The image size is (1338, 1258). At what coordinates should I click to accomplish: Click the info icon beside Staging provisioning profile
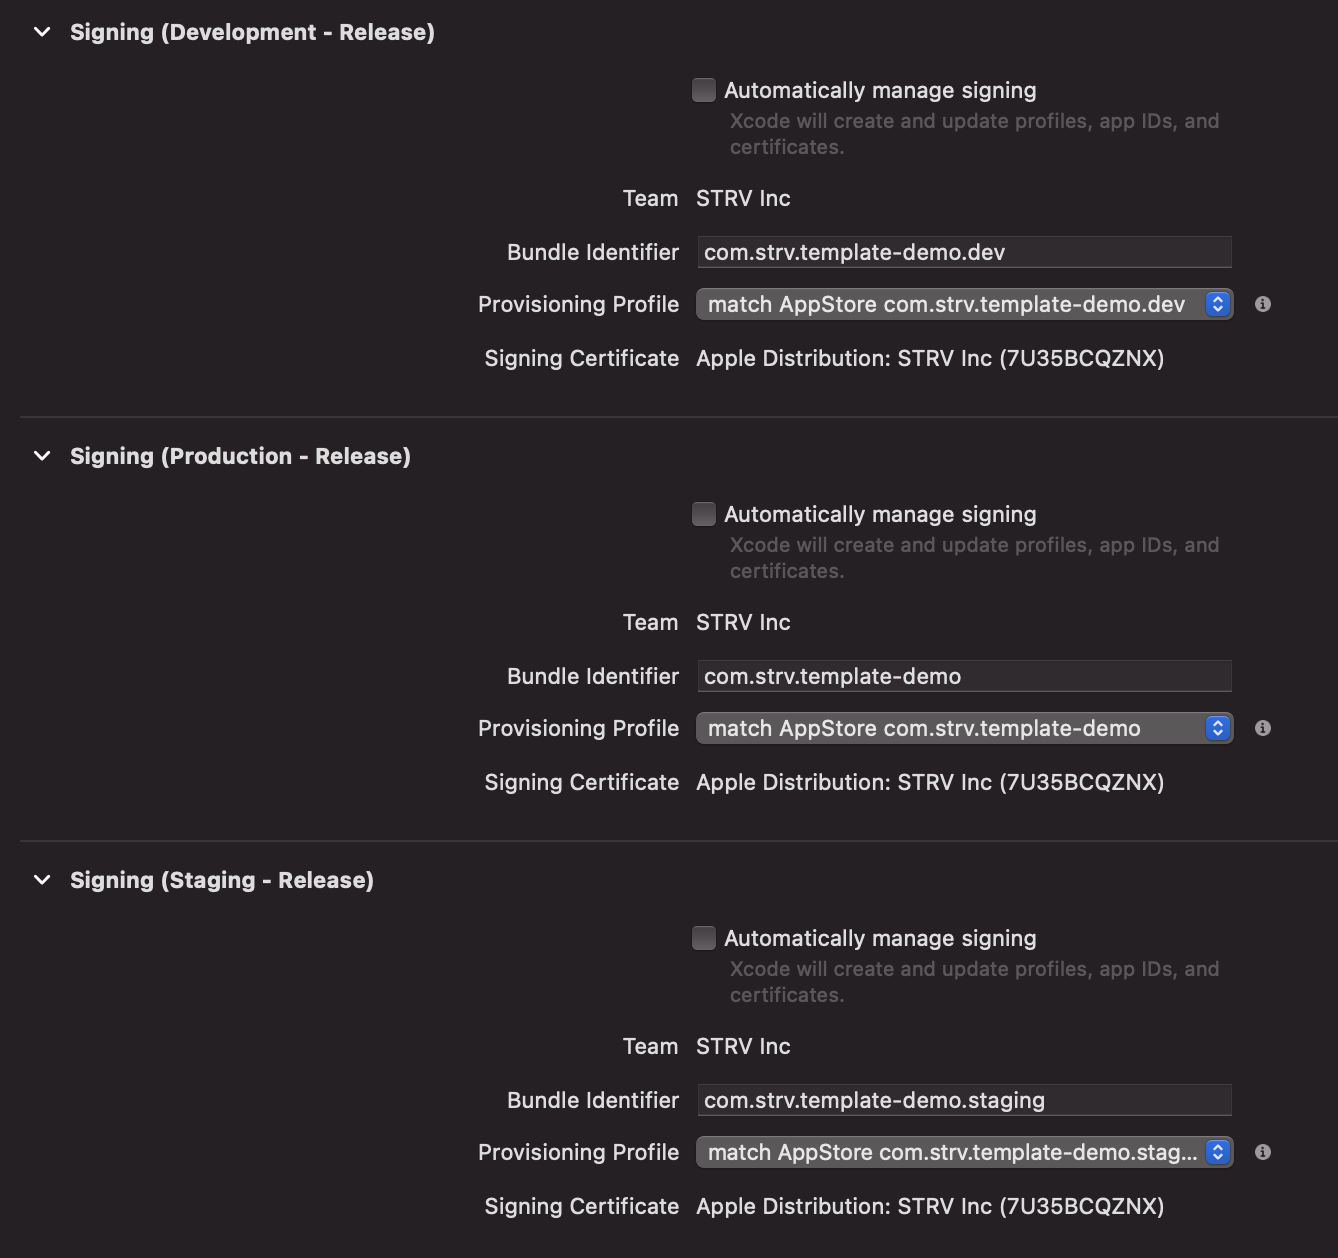coord(1263,1152)
